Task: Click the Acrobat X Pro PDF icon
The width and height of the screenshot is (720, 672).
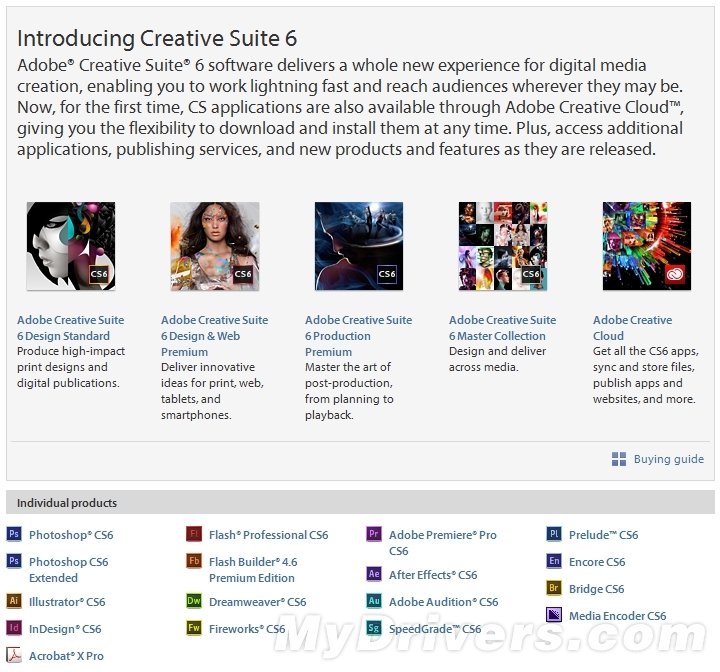Action: [x=14, y=655]
